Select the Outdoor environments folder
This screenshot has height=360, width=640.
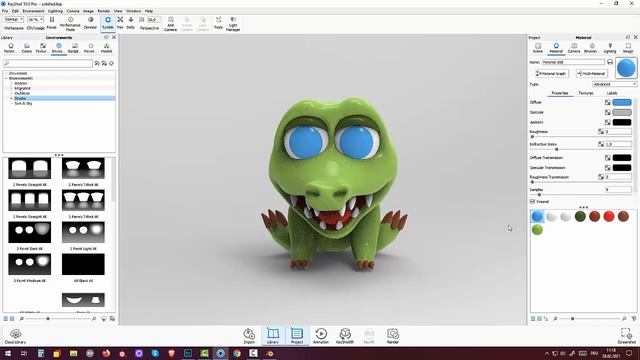(x=22, y=93)
